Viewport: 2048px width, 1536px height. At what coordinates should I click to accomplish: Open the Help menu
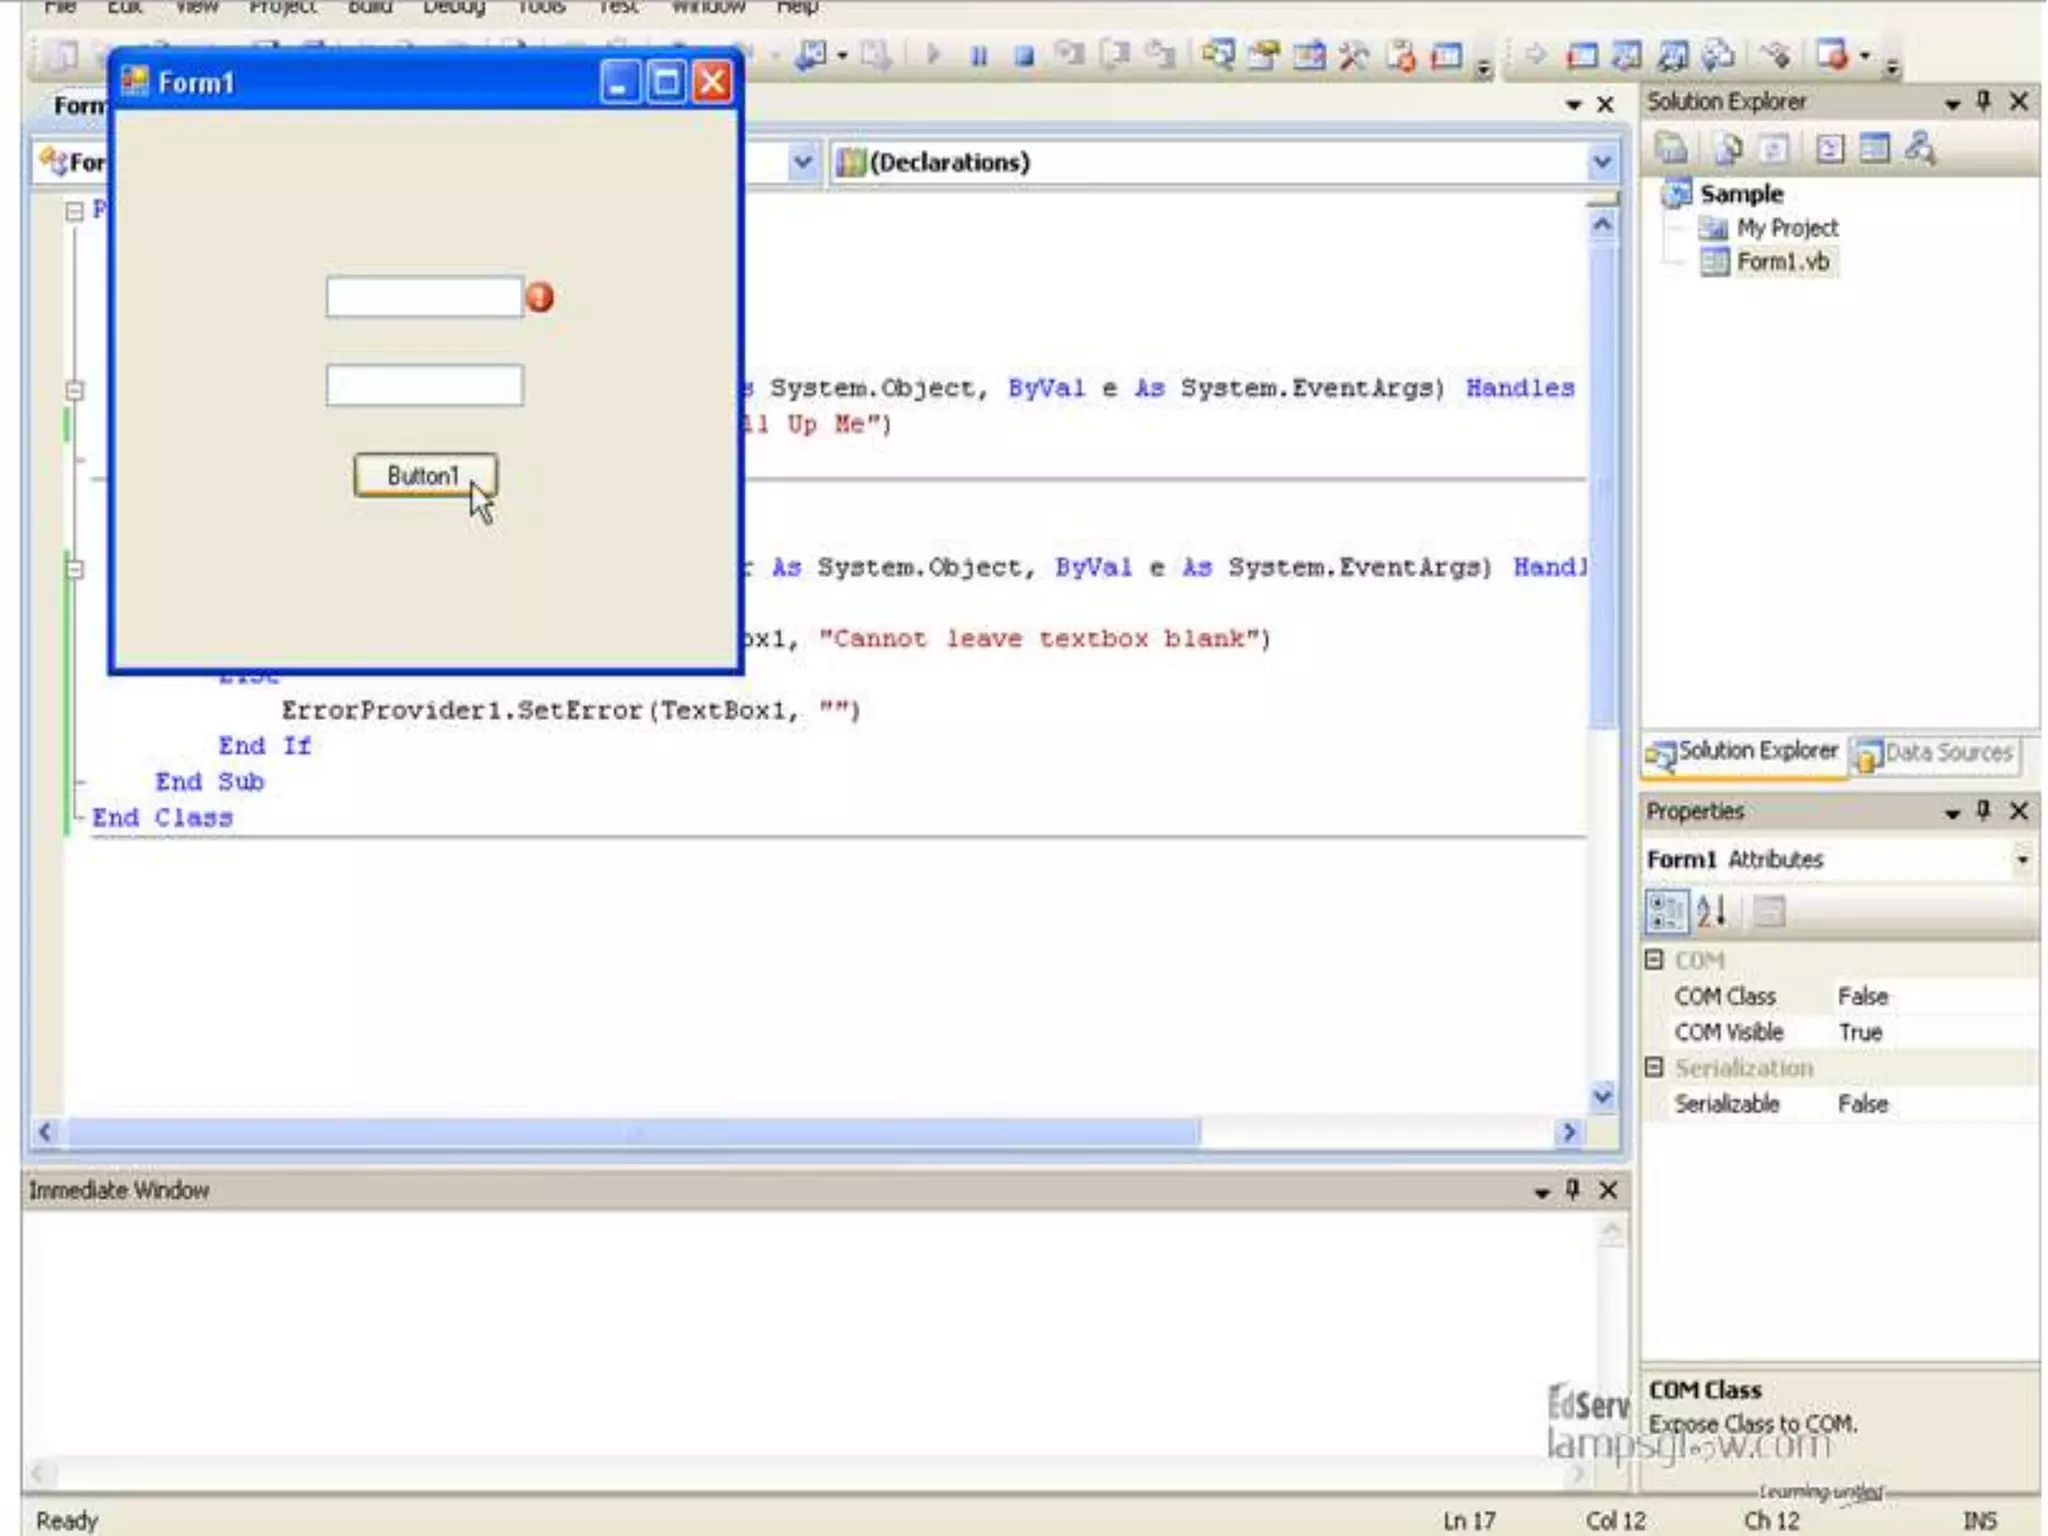pyautogui.click(x=797, y=8)
